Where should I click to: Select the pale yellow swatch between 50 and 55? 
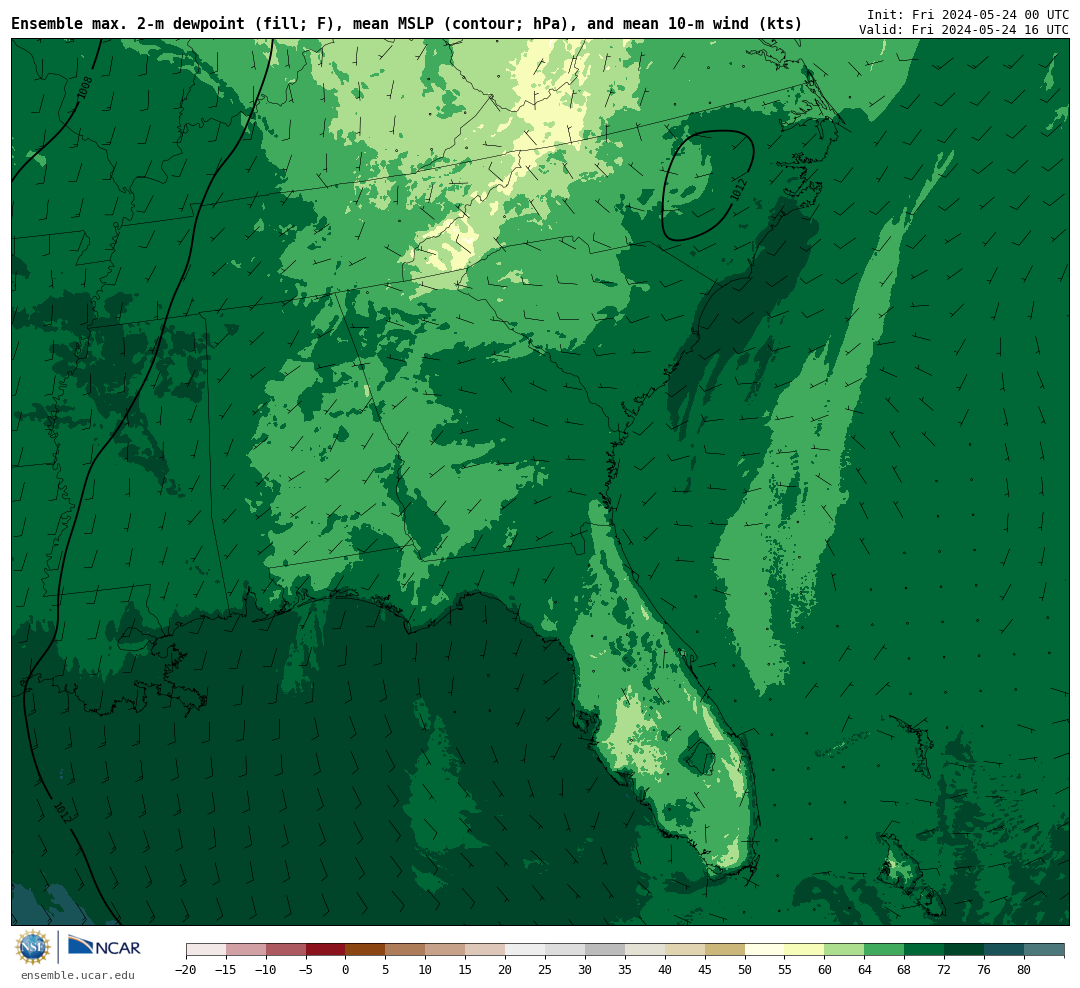pos(765,950)
